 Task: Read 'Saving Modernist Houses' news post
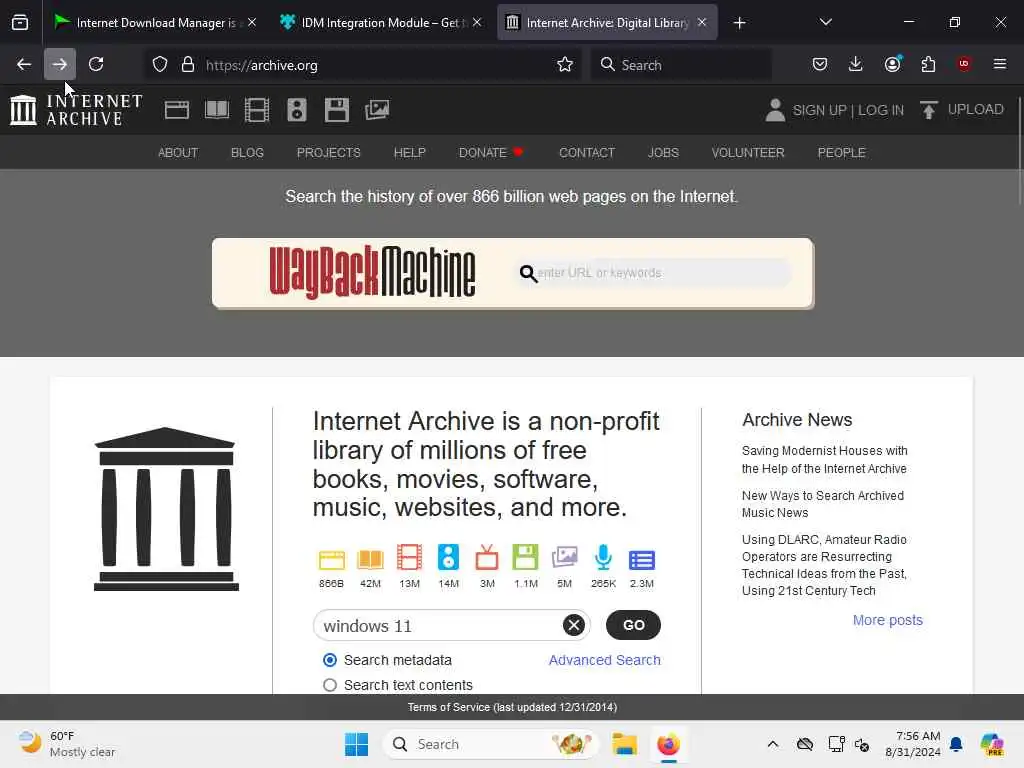(824, 460)
